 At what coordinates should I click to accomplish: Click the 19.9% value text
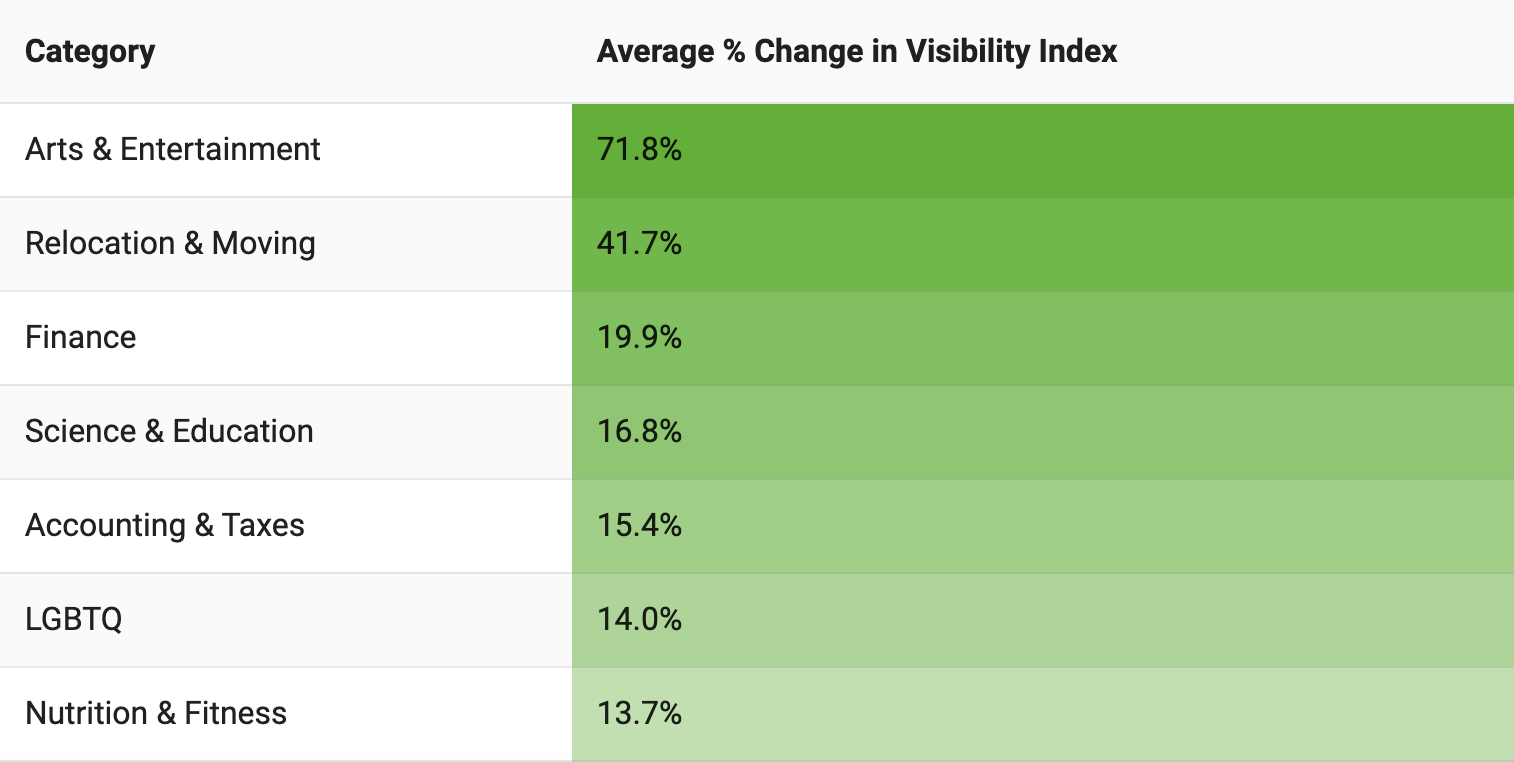(x=639, y=338)
